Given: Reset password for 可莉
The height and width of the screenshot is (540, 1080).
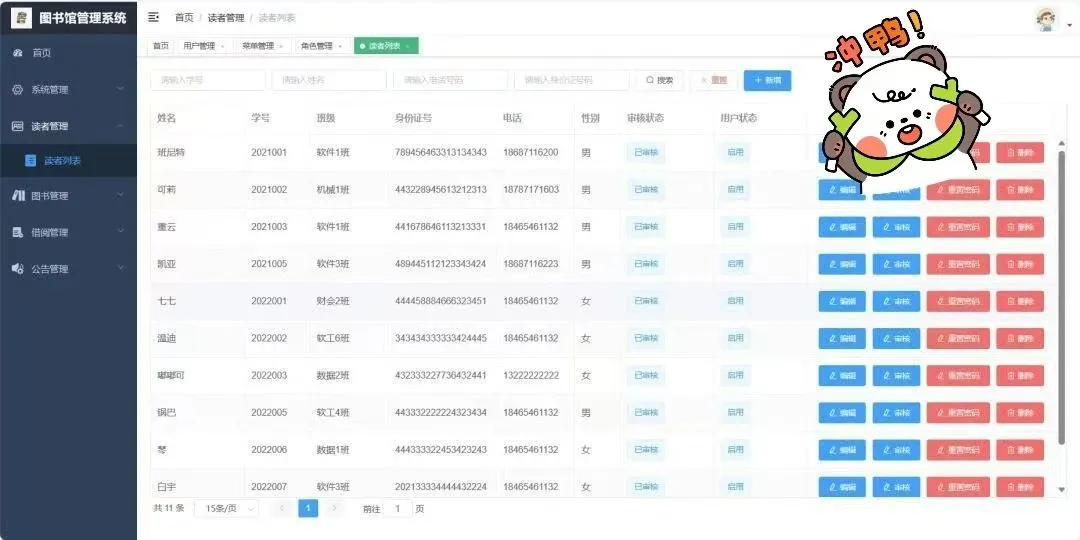Looking at the screenshot, I should 958,189.
